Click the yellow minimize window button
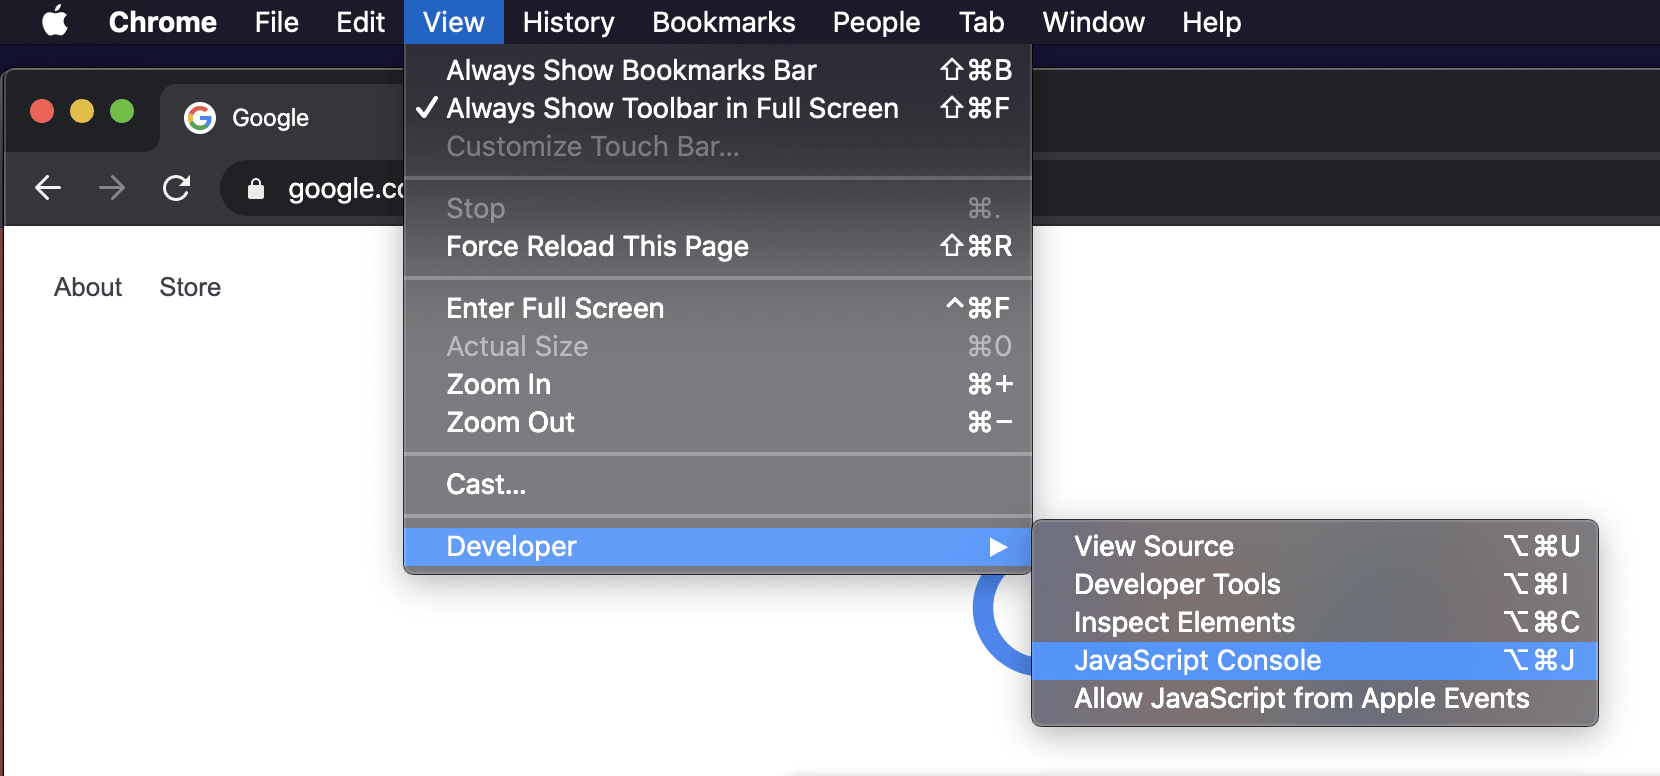 pyautogui.click(x=82, y=111)
